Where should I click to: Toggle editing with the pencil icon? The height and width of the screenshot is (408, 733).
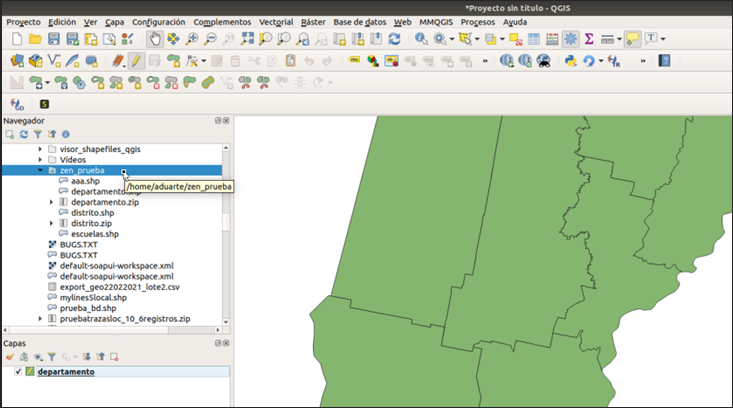coord(137,61)
